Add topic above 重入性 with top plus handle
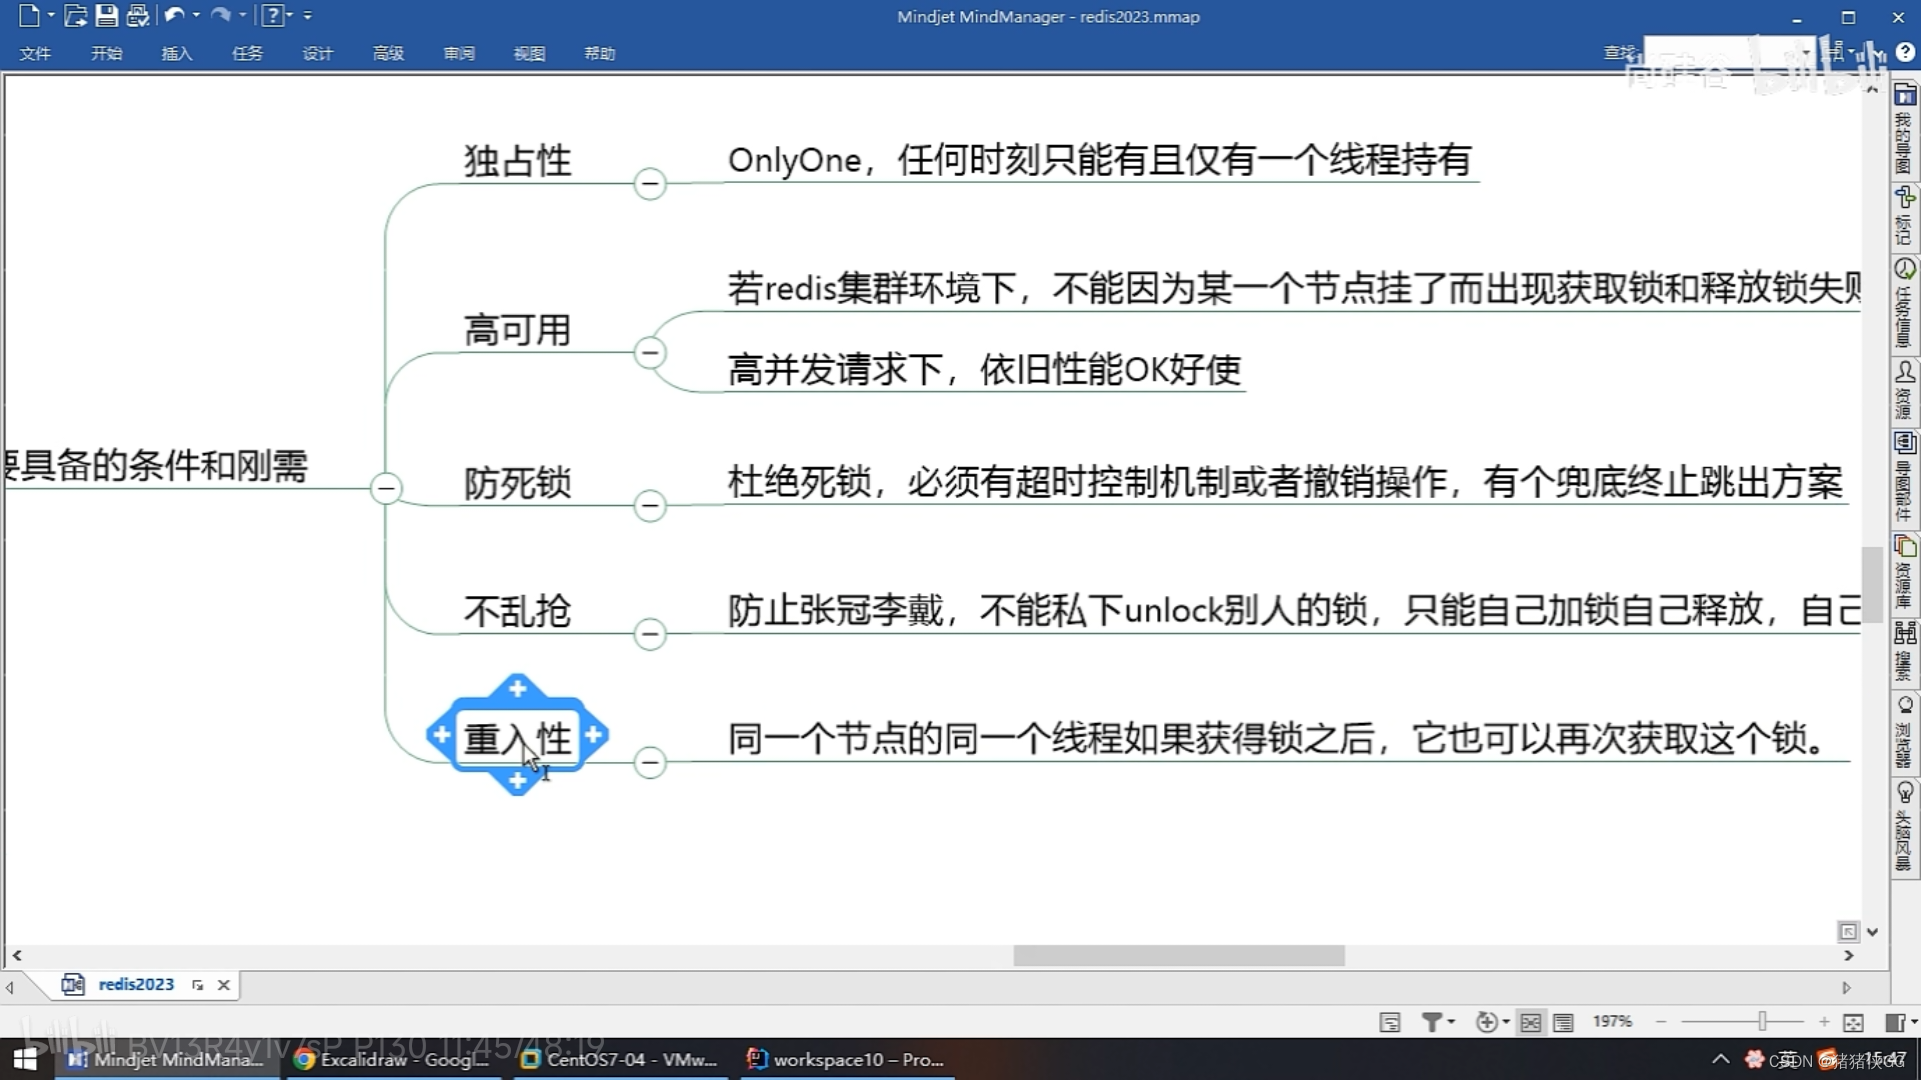This screenshot has width=1921, height=1080. click(x=517, y=688)
